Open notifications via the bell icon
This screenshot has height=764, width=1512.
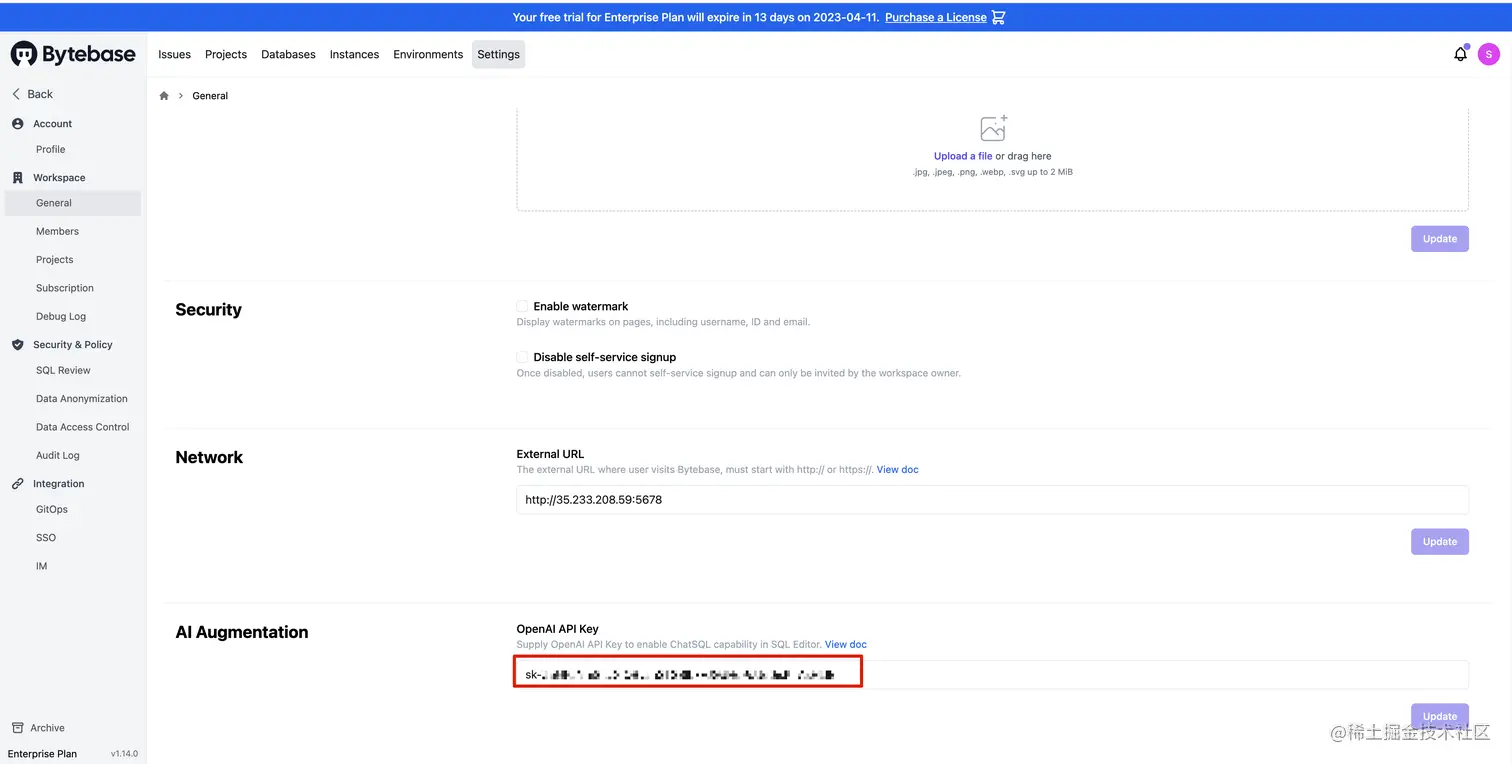click(1460, 54)
